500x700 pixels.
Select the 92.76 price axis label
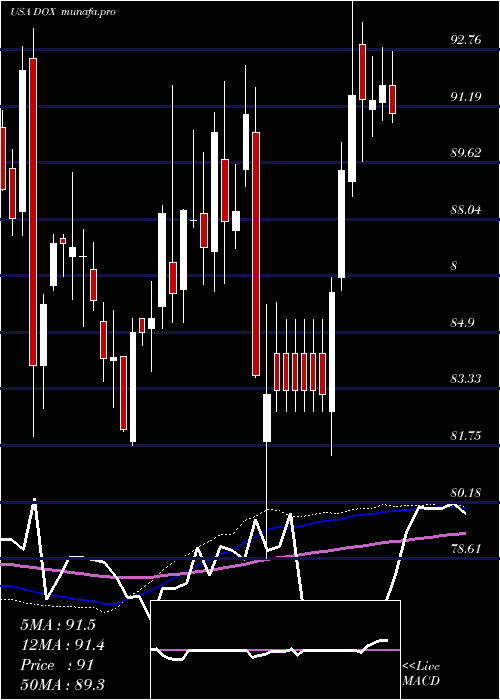[x=466, y=40]
